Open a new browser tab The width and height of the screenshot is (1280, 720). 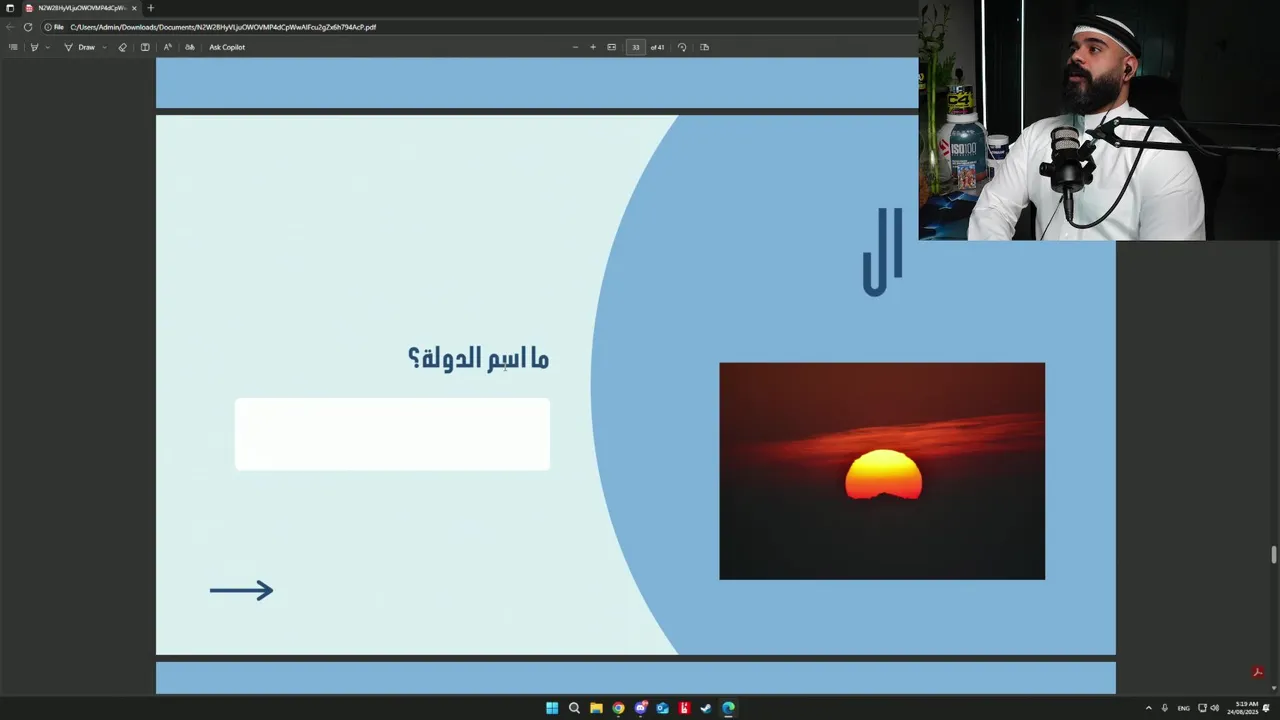pyautogui.click(x=151, y=8)
